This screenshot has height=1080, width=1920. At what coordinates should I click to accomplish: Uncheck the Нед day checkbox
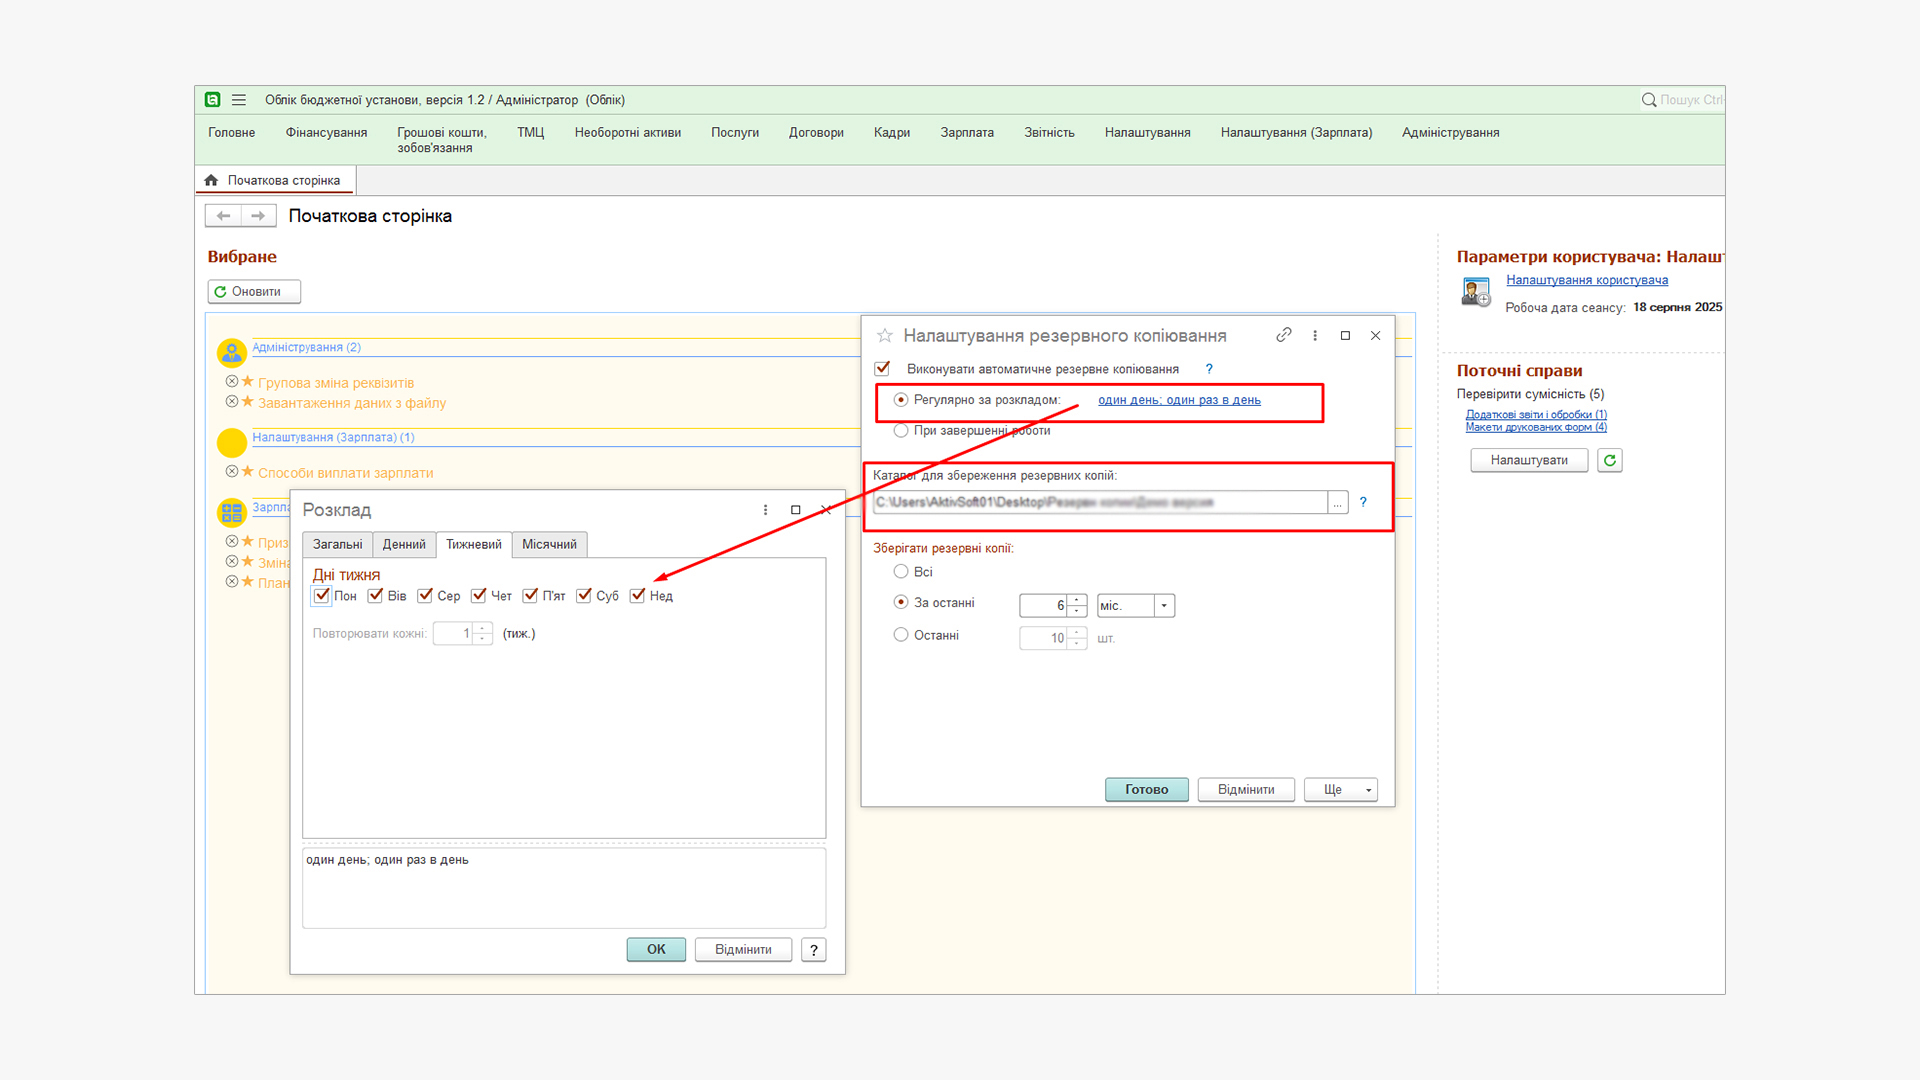pos(637,596)
